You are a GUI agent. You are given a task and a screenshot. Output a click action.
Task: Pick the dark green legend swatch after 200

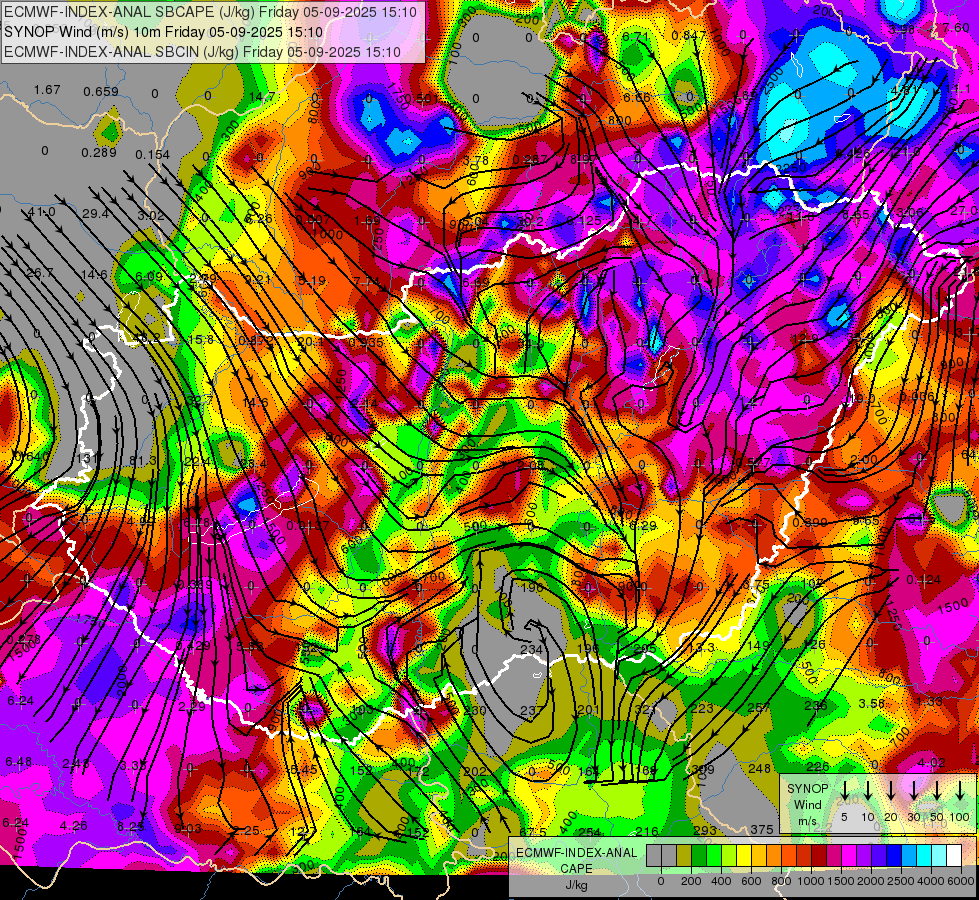pos(699,855)
